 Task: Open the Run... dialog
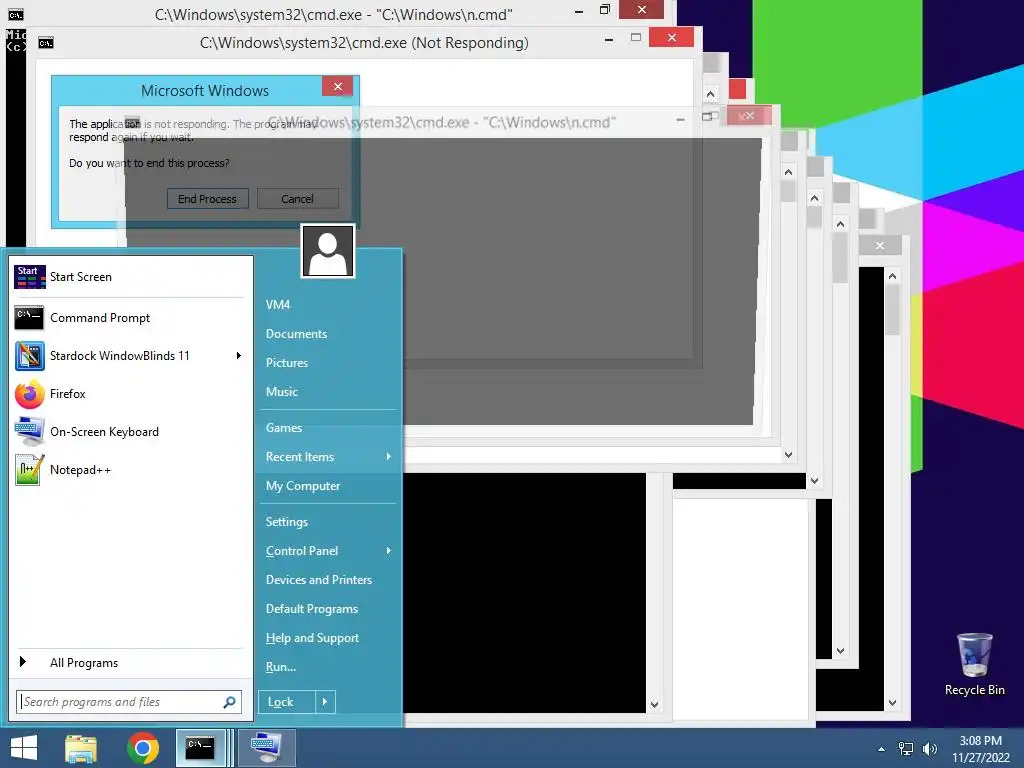point(280,667)
